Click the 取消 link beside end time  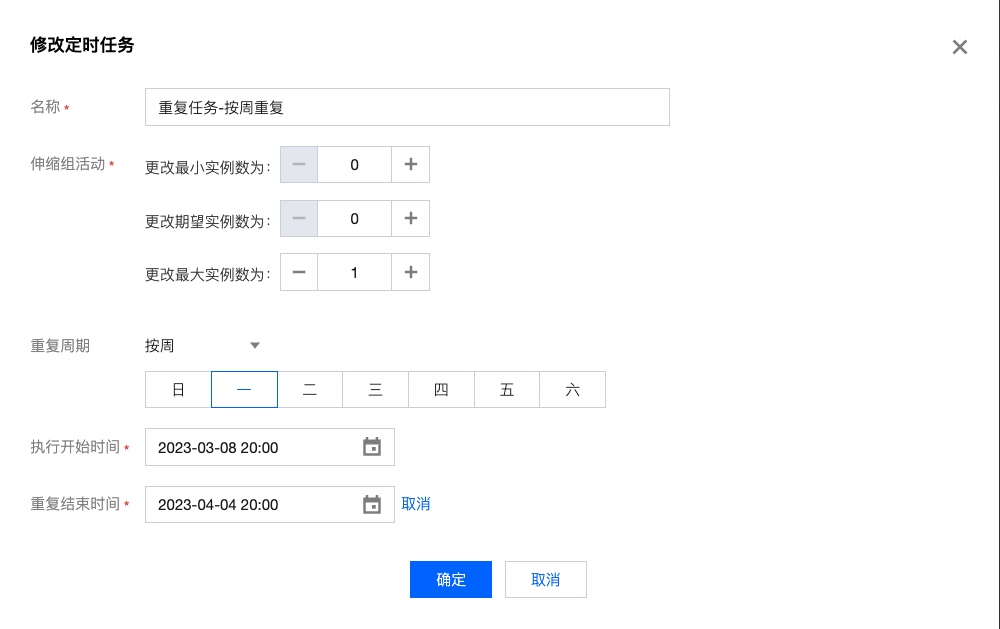tap(416, 504)
